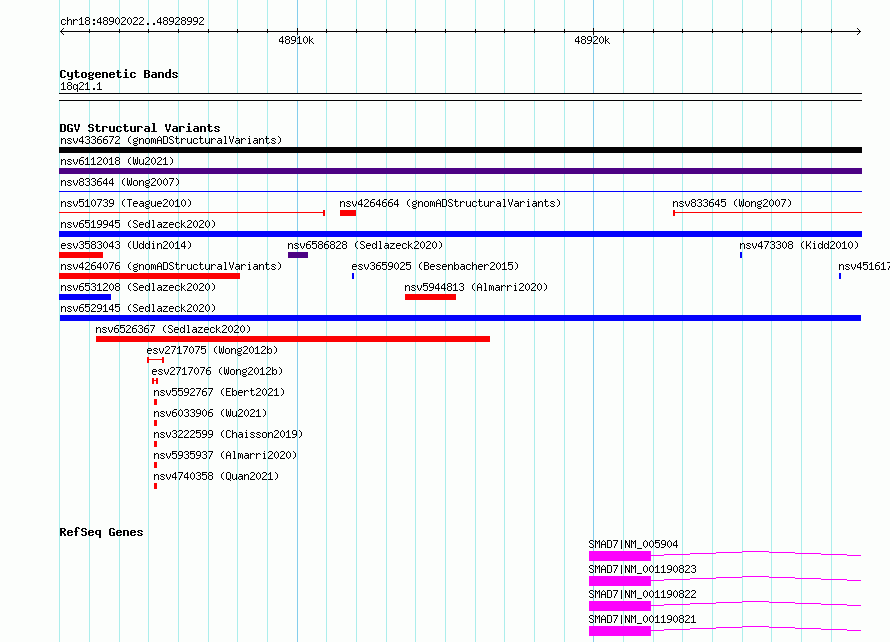The width and height of the screenshot is (890, 642).
Task: Click the red esv3583043 variant bar
Action: (81, 255)
